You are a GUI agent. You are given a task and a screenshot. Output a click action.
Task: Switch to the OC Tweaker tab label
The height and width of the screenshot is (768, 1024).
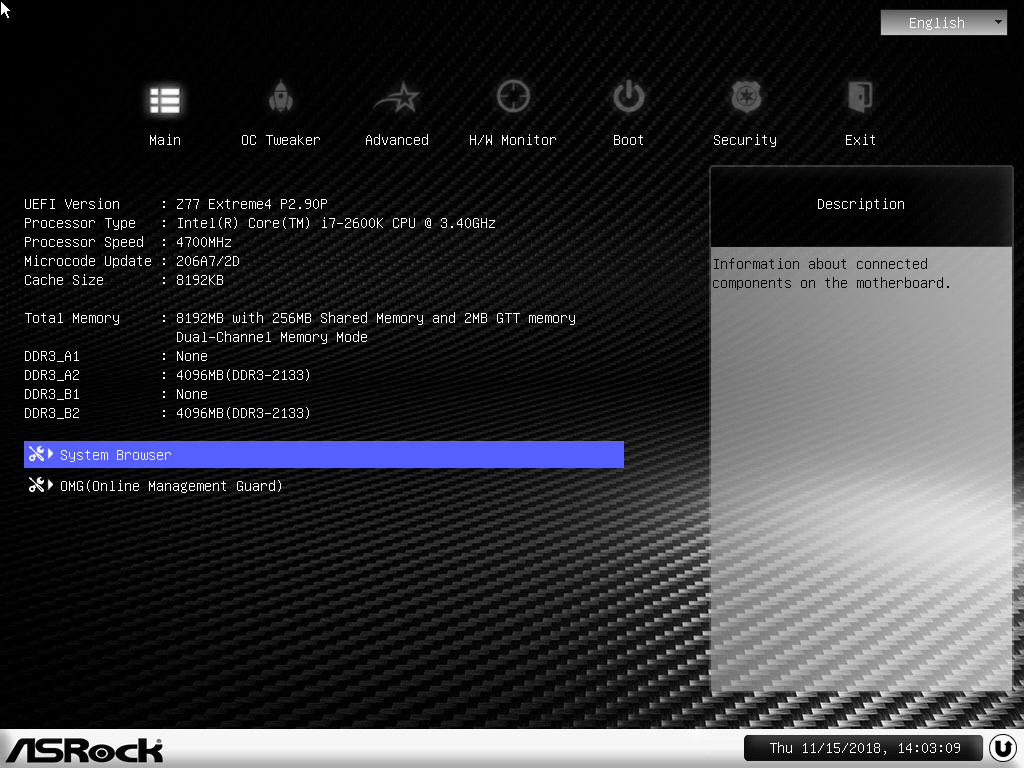pos(281,140)
